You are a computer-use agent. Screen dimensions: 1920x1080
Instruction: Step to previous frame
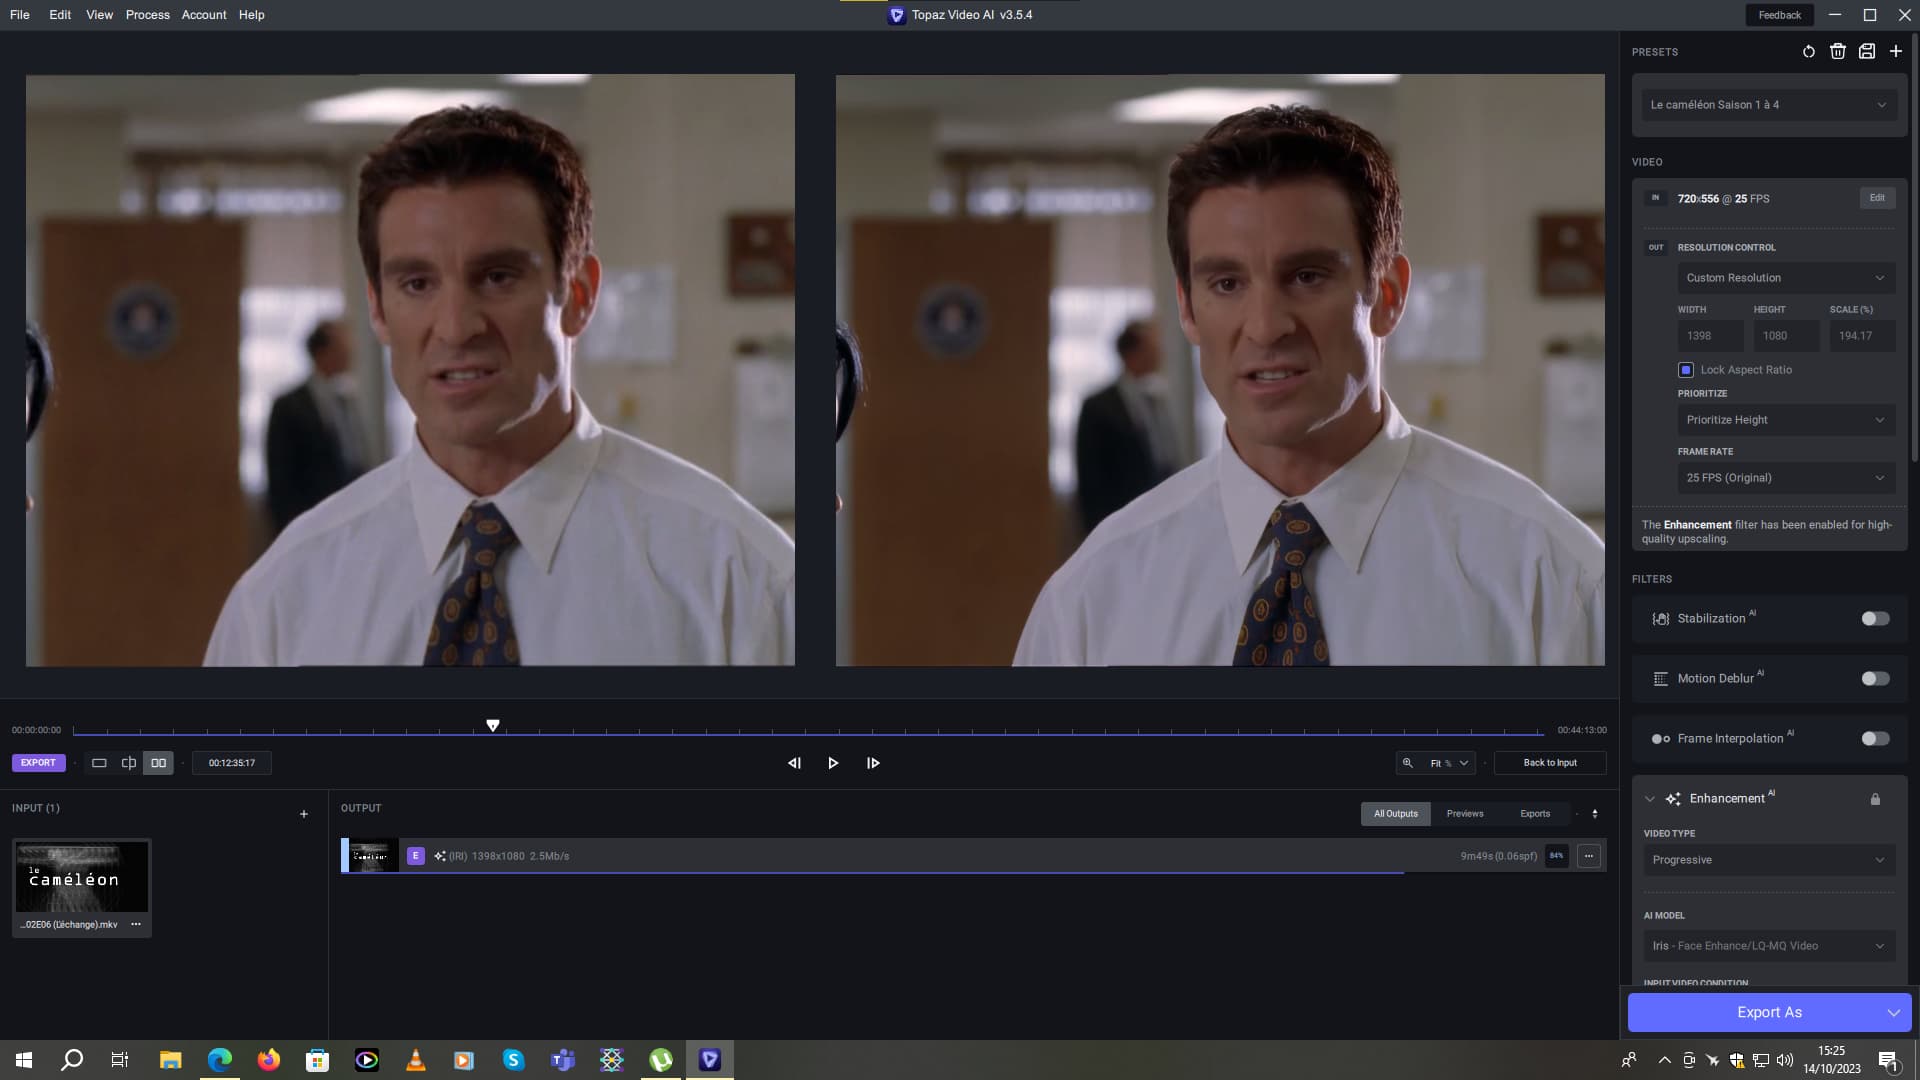click(794, 763)
